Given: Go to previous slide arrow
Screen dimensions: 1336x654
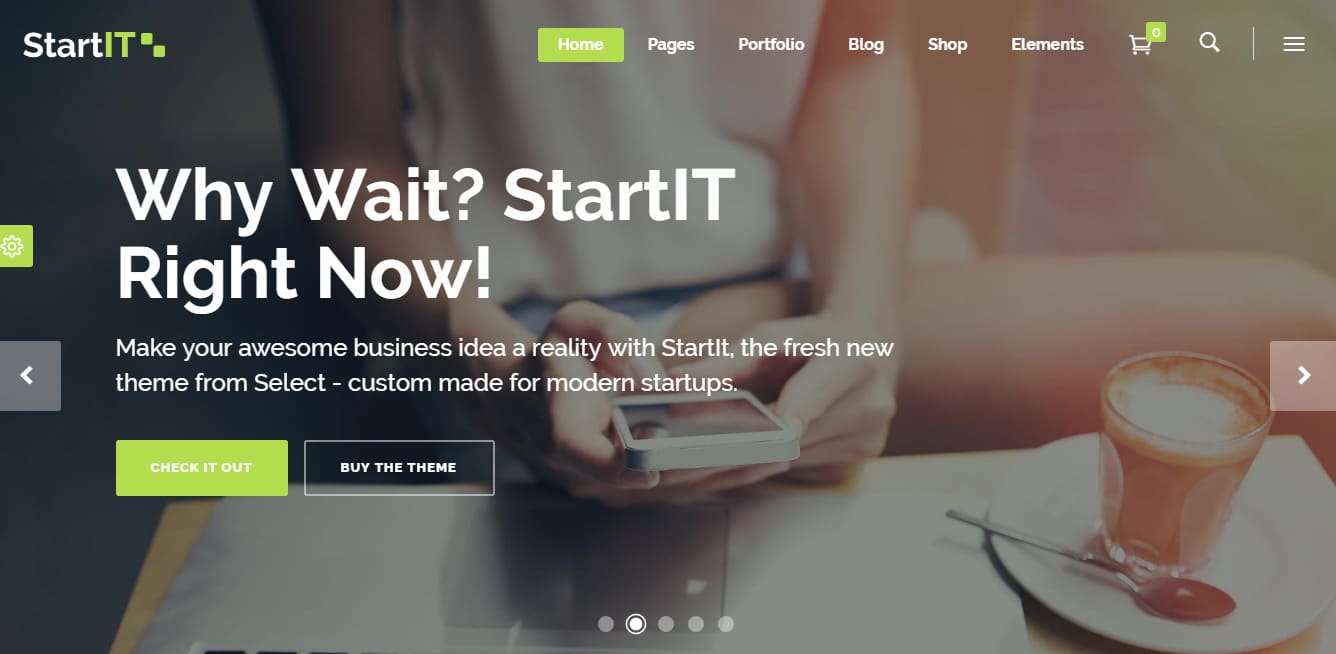Looking at the screenshot, I should click(x=29, y=376).
